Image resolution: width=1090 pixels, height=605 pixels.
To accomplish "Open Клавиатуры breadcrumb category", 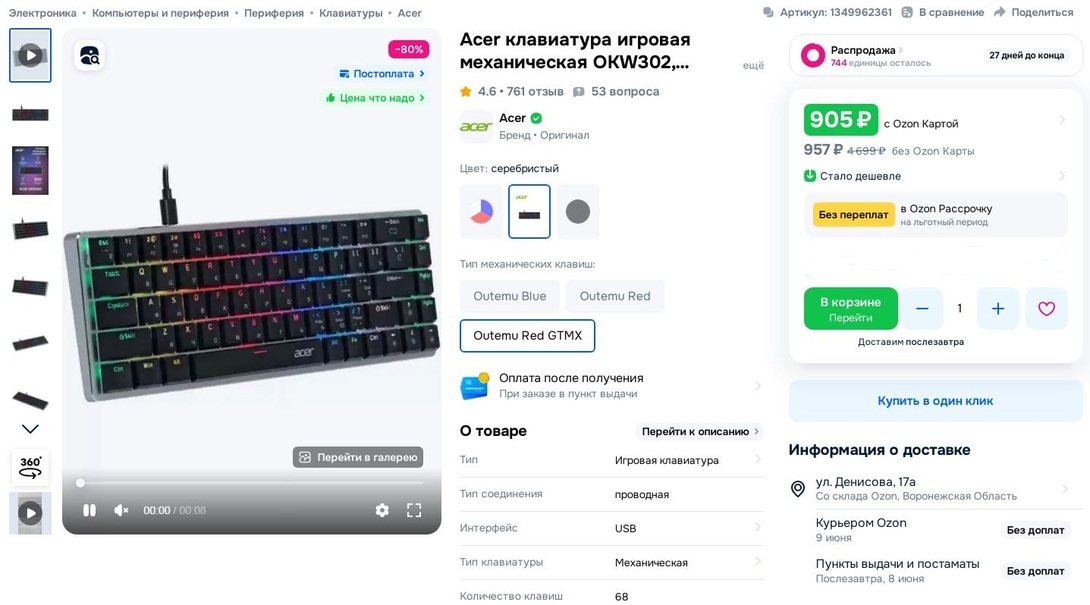I will coord(351,13).
